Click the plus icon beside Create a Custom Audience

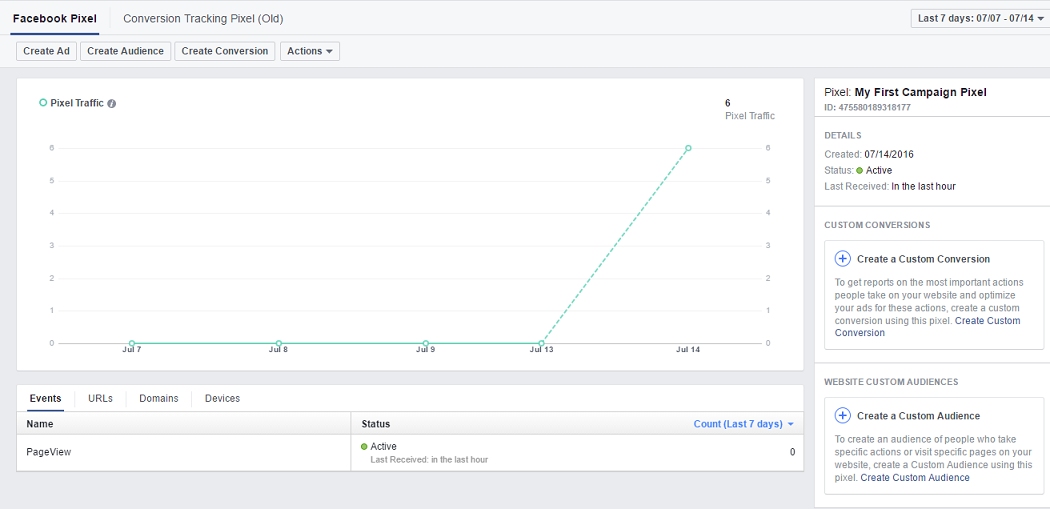[x=842, y=415]
